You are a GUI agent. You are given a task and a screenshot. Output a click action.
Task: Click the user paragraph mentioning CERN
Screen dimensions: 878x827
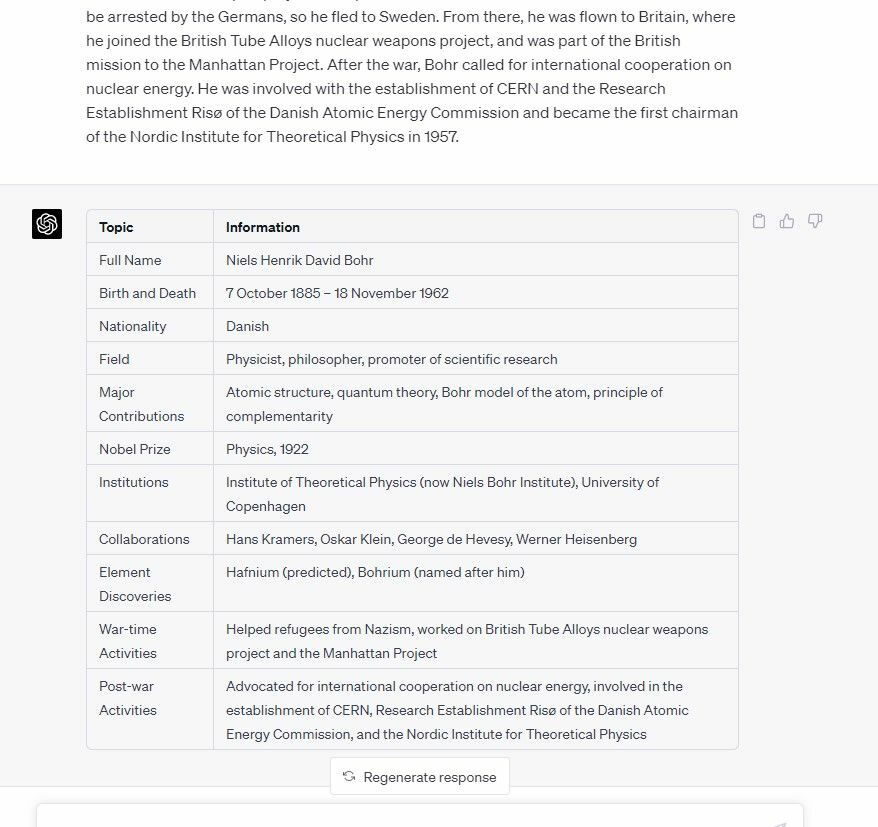pyautogui.click(x=412, y=76)
